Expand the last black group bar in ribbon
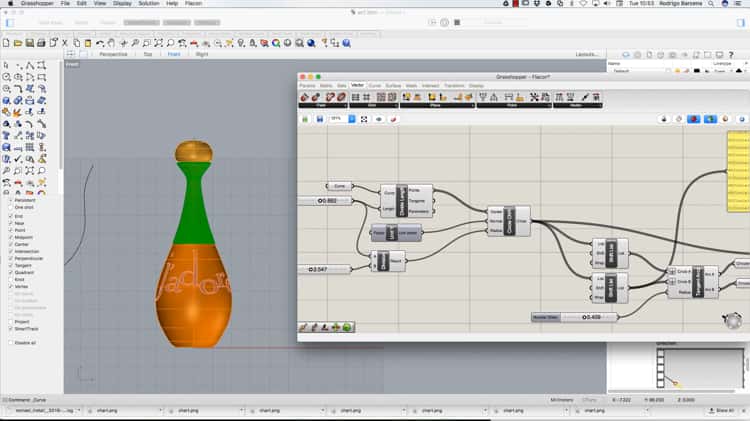The width and height of the screenshot is (750, 421). tap(577, 105)
